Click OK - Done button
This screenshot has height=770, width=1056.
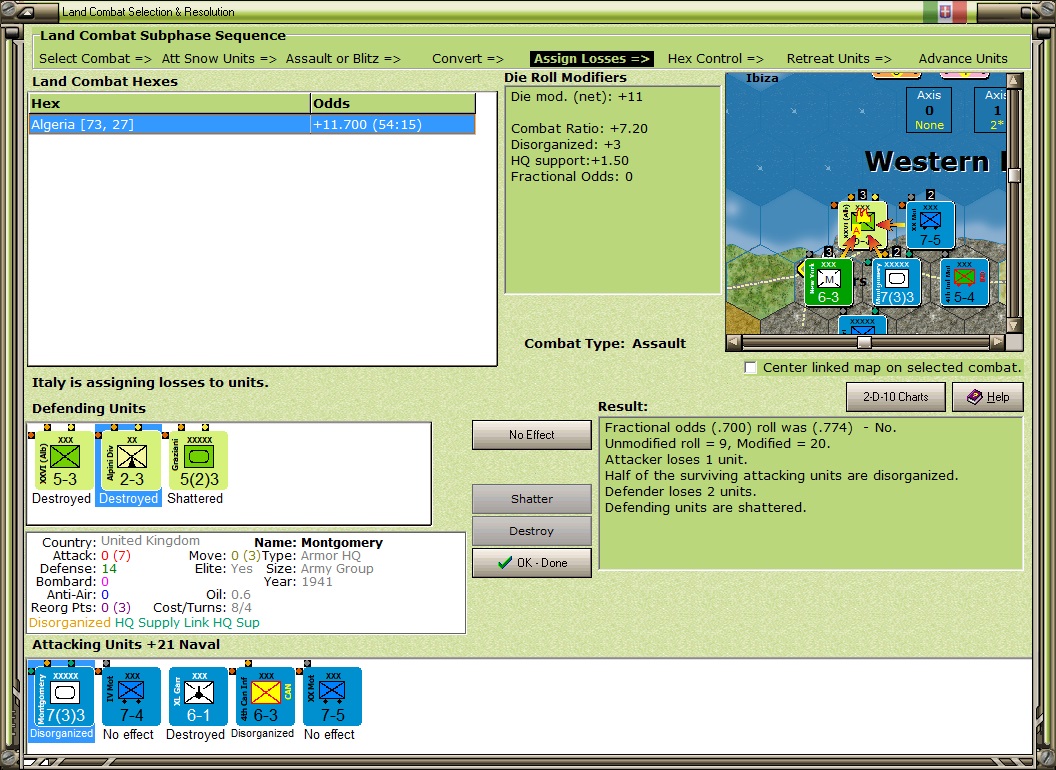tap(531, 563)
